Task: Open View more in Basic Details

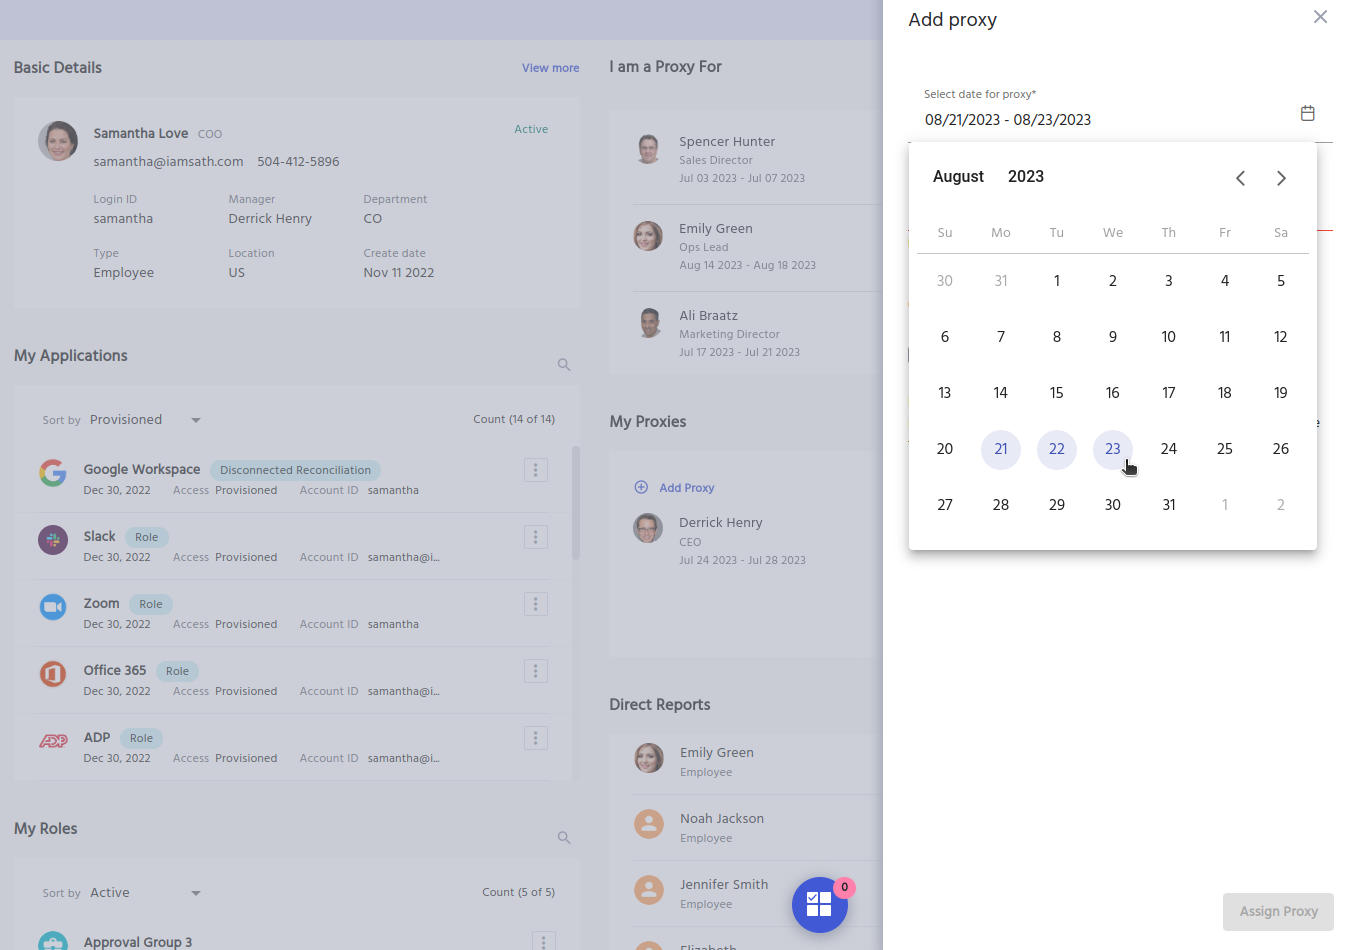Action: (550, 68)
